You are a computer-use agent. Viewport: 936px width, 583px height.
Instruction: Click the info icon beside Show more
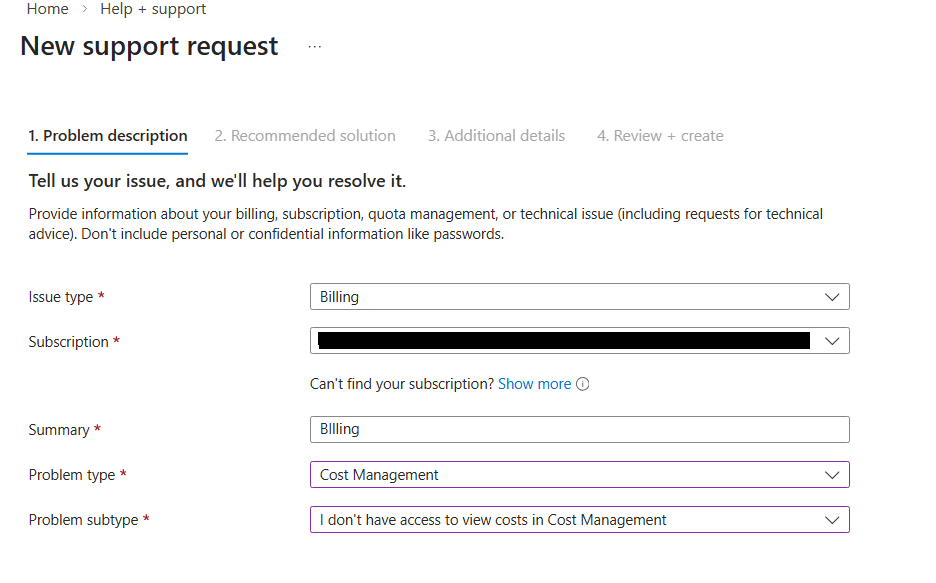(583, 384)
